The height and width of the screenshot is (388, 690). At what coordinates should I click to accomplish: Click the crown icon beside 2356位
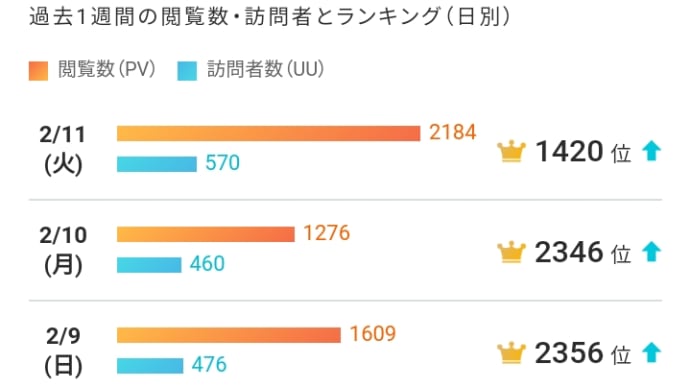(x=511, y=353)
